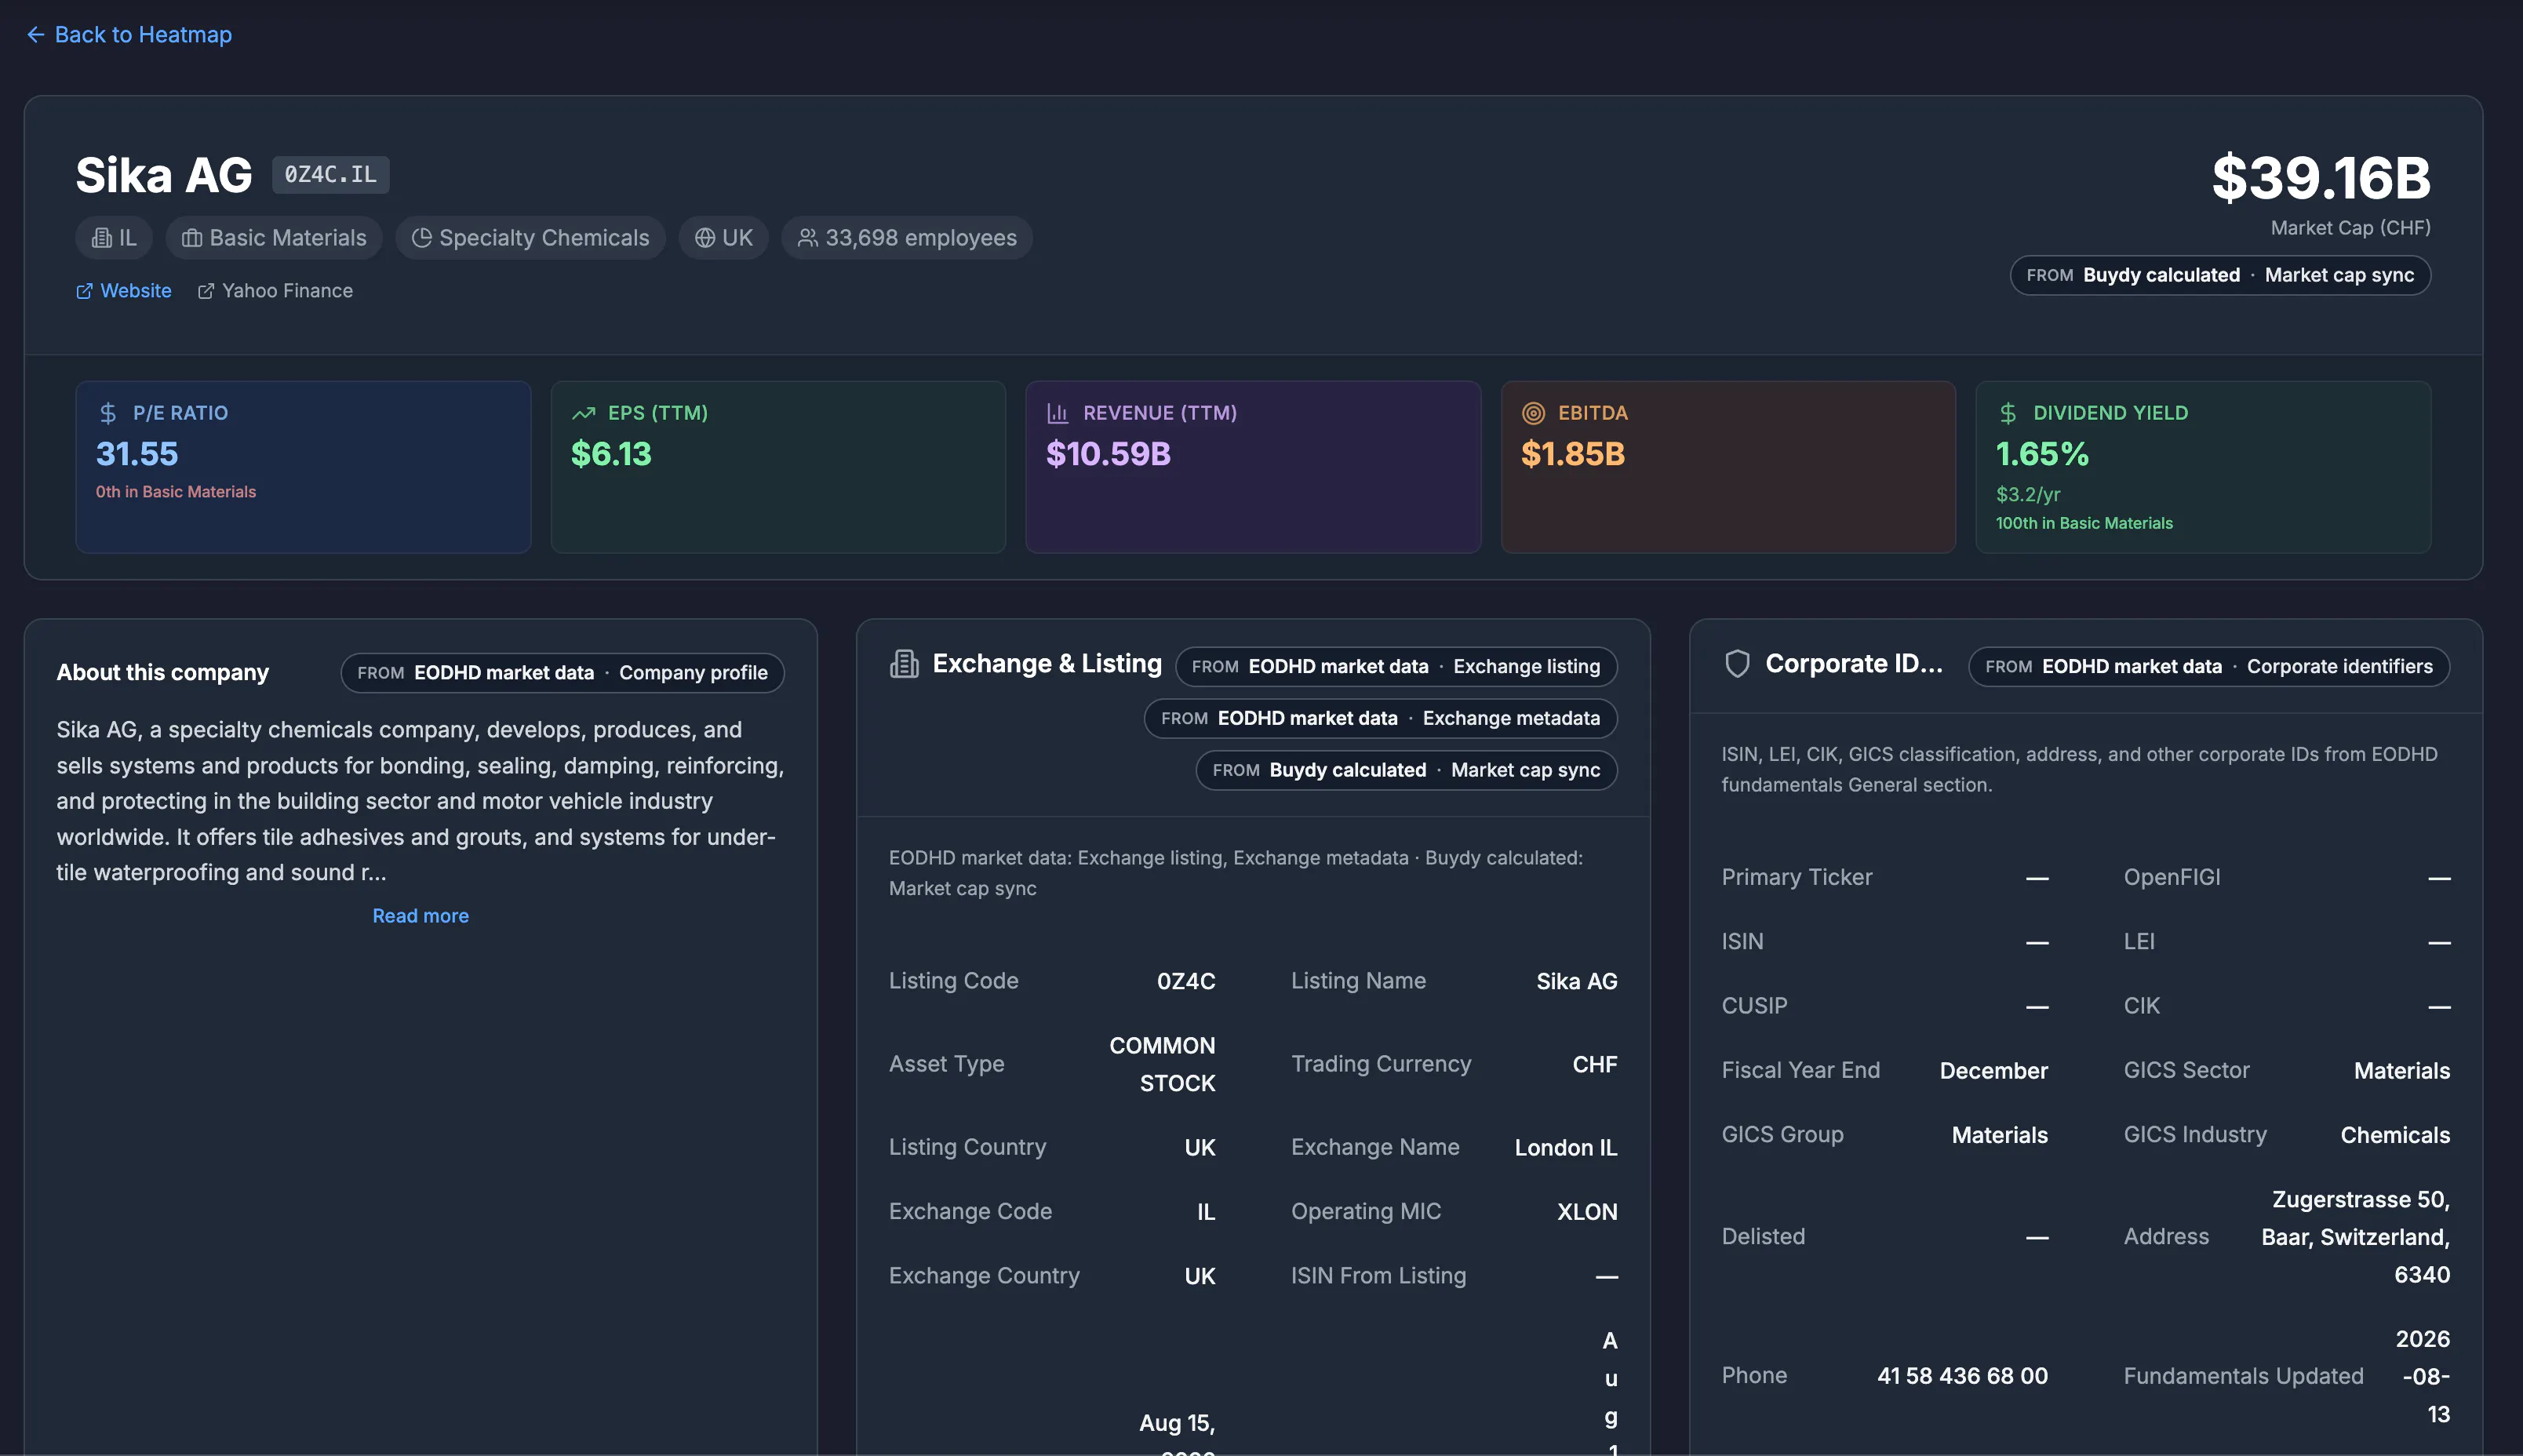
Task: Click the Market cap sync badge in Exchange & Listing
Action: 1406,771
